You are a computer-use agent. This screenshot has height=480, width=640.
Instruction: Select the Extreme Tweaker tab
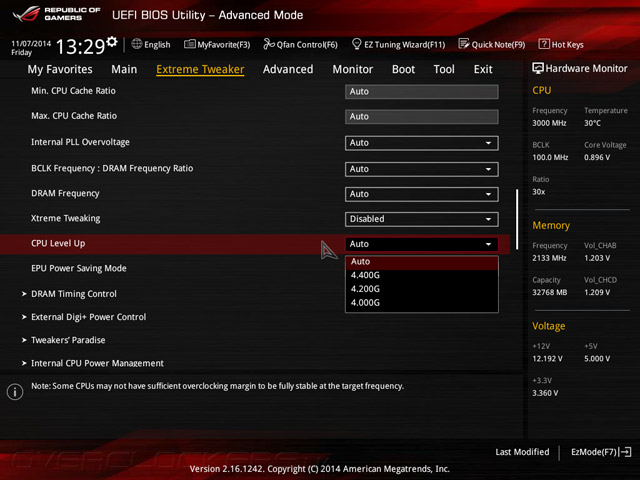(200, 69)
